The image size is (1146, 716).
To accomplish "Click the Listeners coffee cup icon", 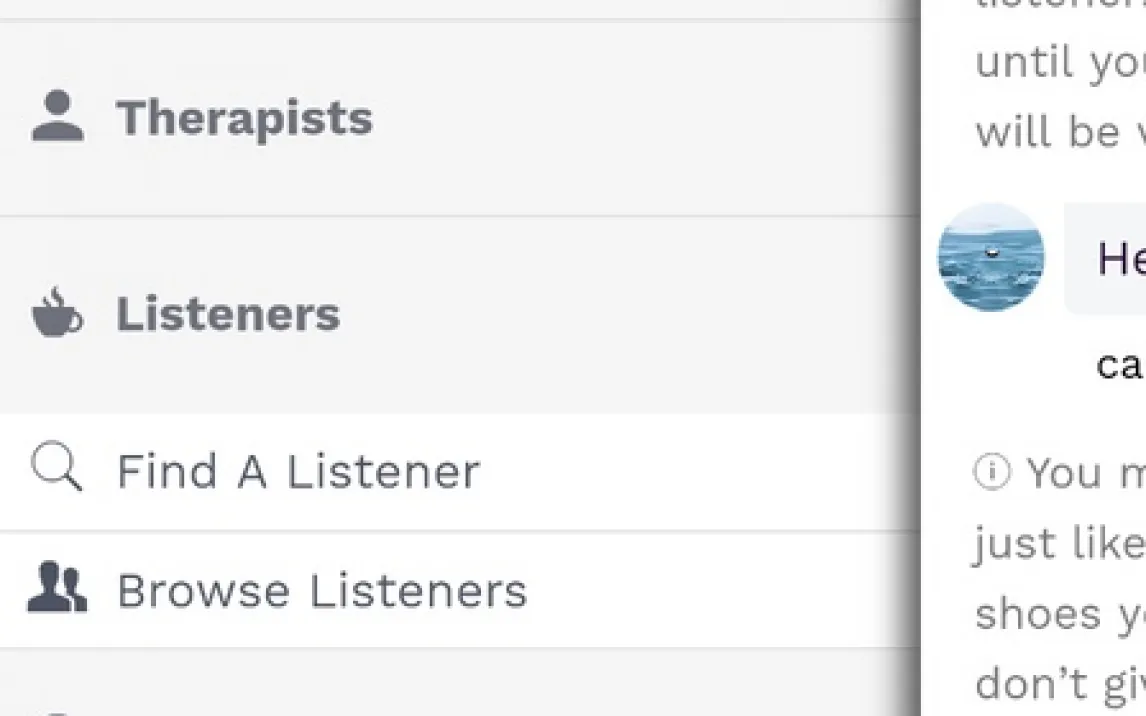I will (x=57, y=313).
